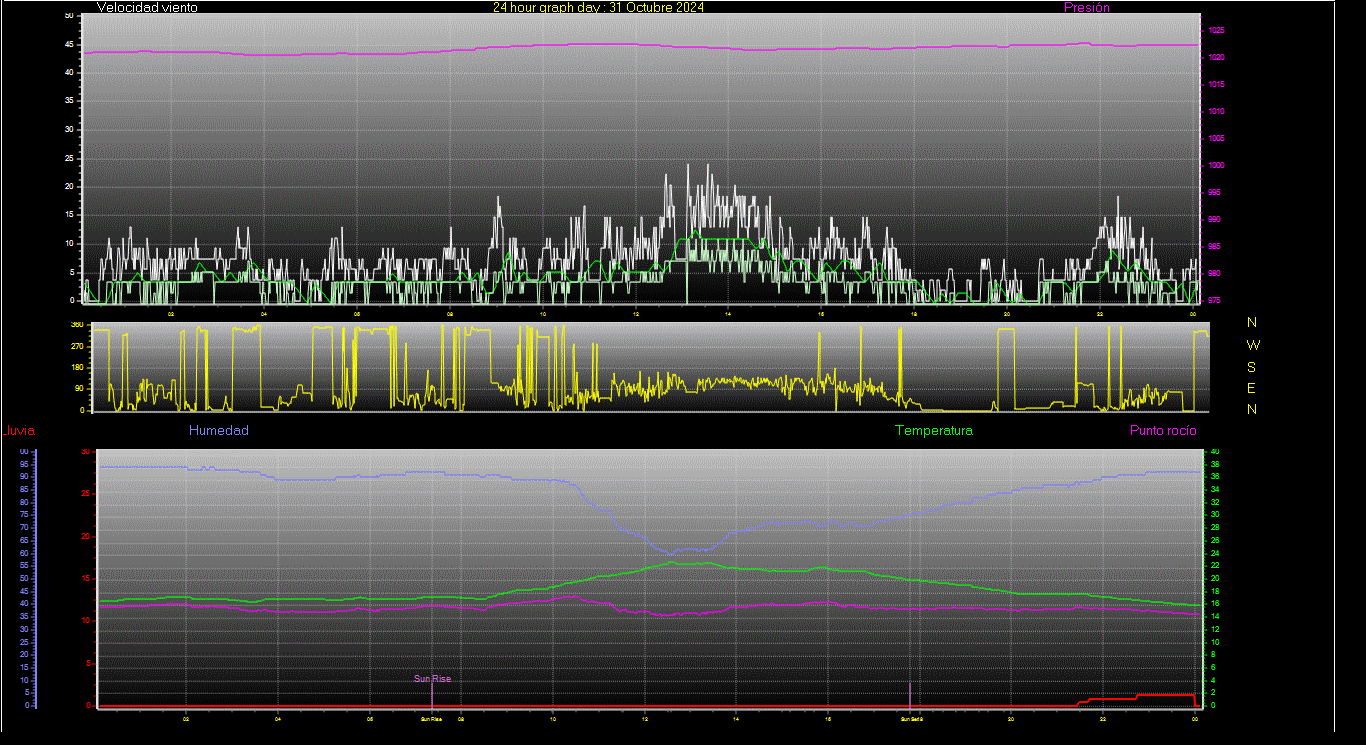Click the sunset vertical marker line in lower chart
This screenshot has width=1366, height=745.
[910, 695]
